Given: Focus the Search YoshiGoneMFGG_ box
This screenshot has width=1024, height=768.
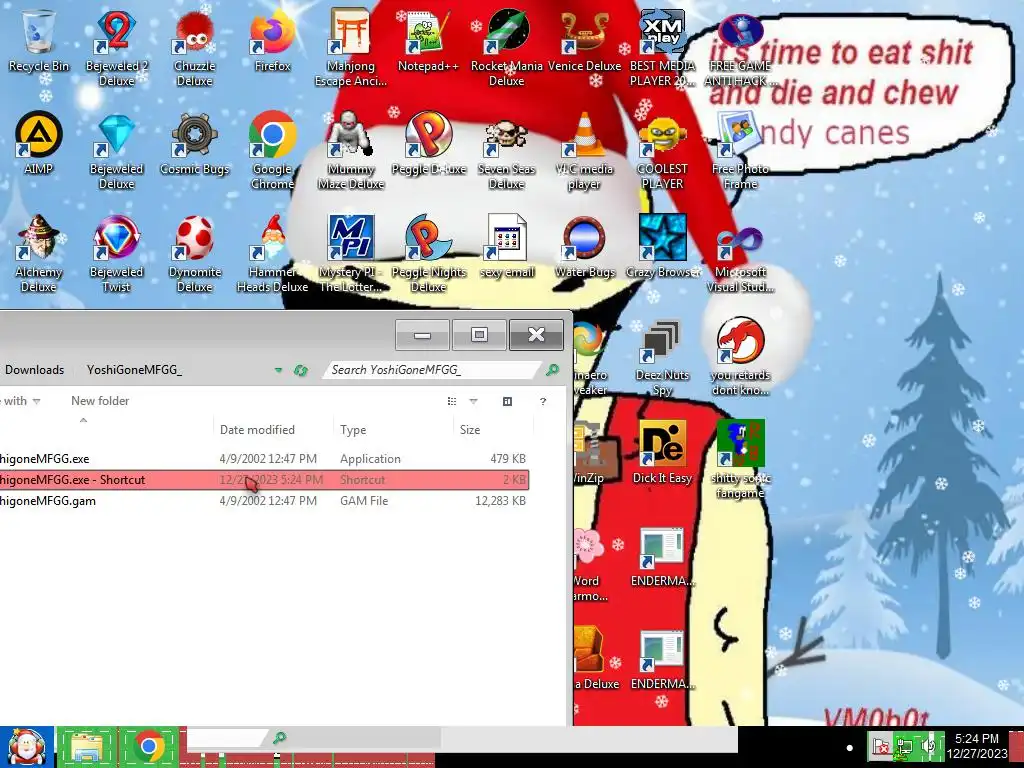Looking at the screenshot, I should pyautogui.click(x=432, y=370).
